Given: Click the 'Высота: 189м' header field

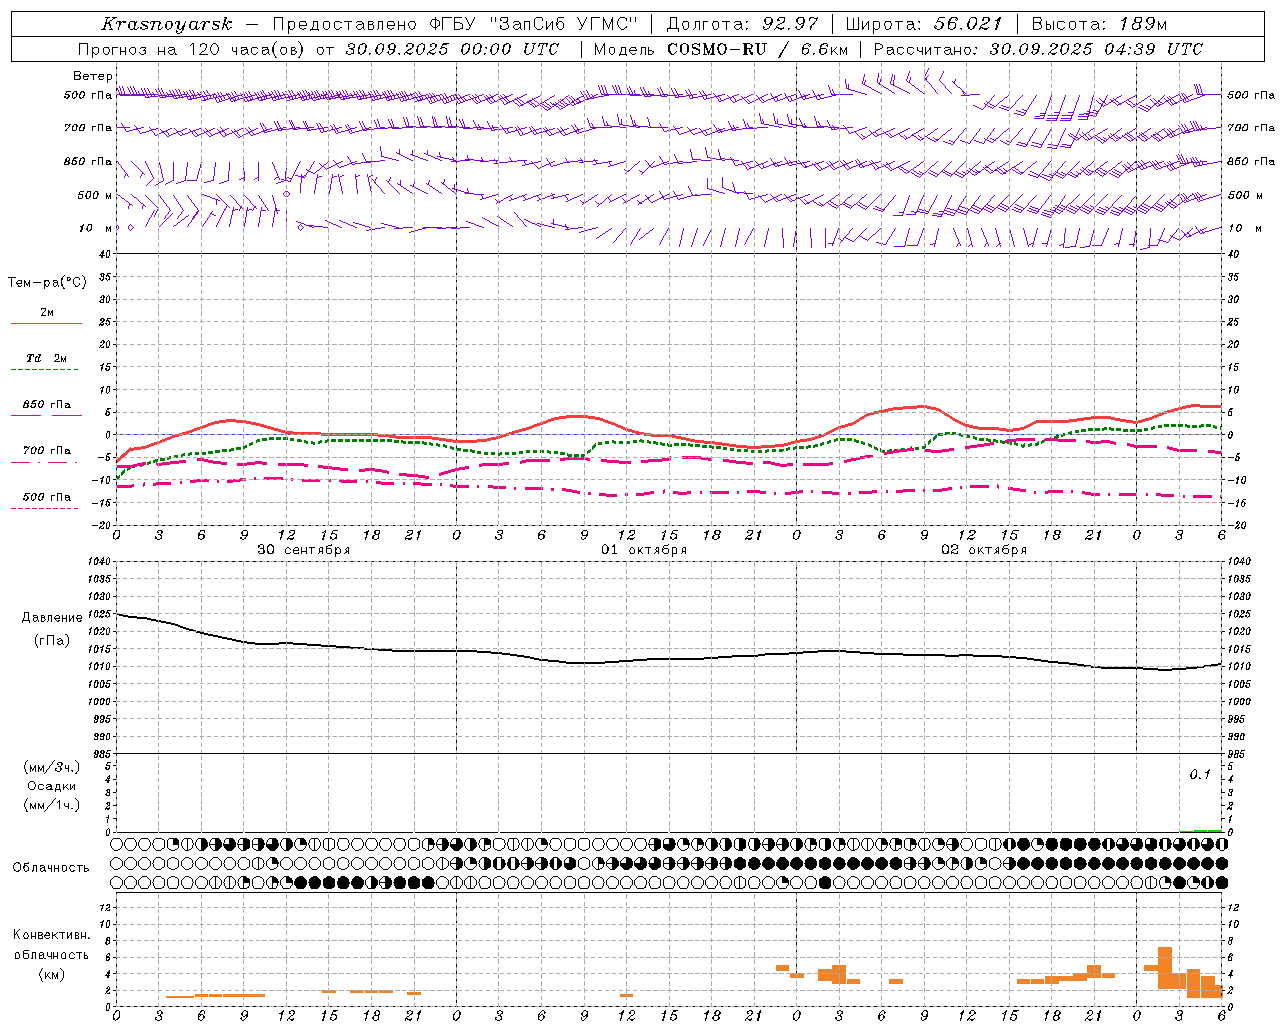Looking at the screenshot, I should 1099,24.
